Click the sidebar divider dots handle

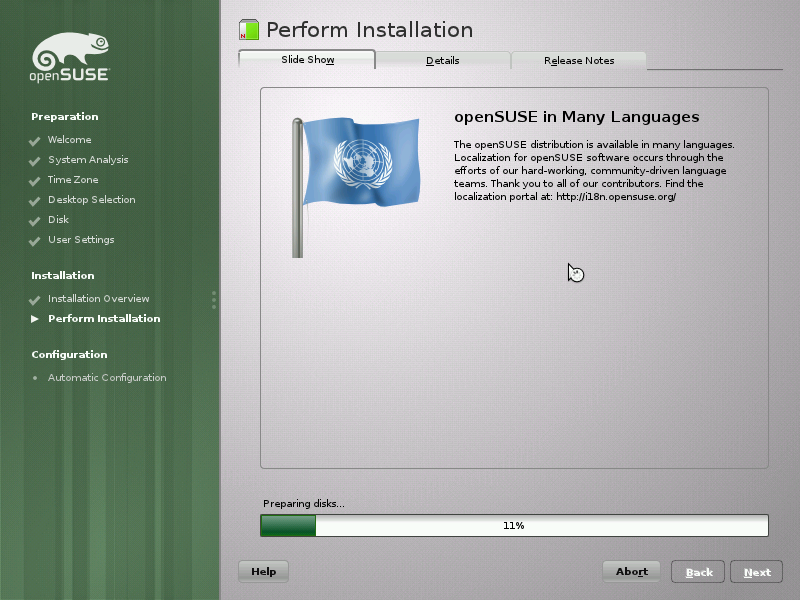213,300
